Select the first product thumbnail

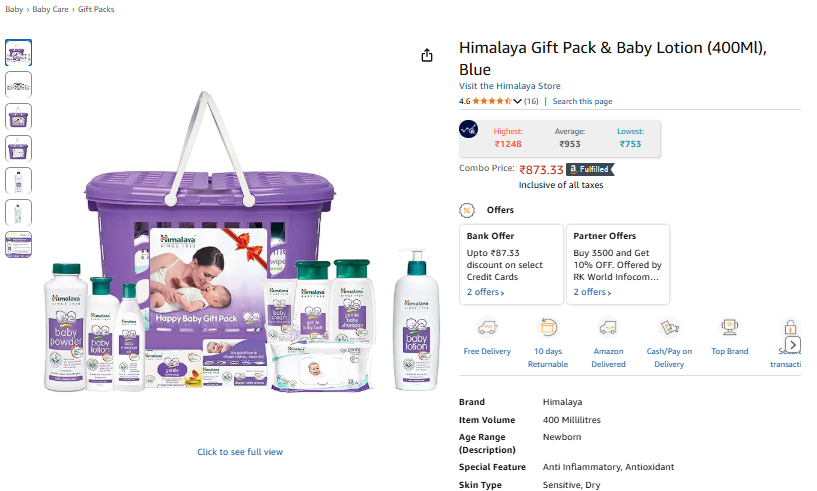[x=19, y=53]
